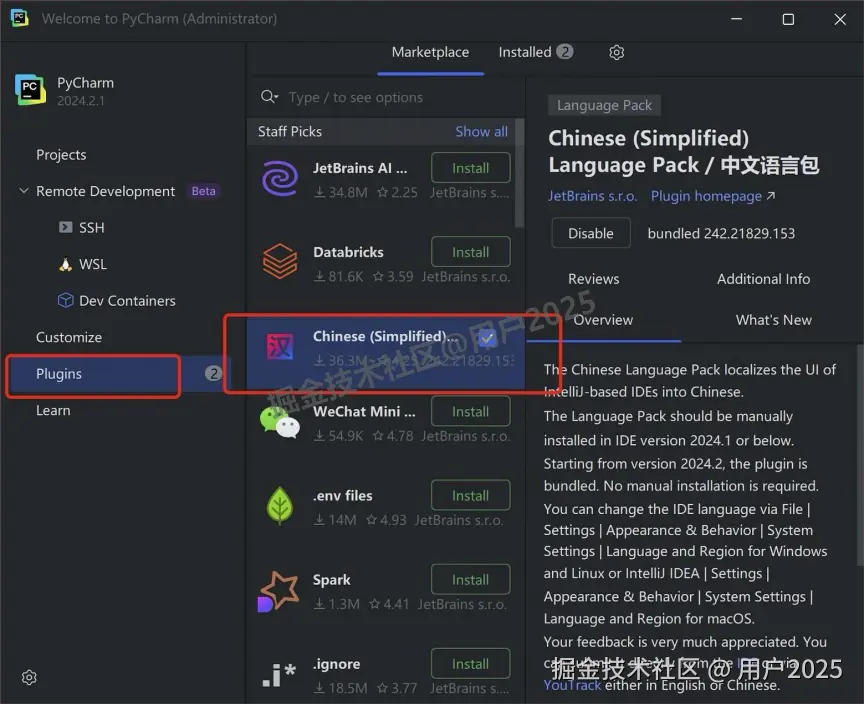
Task: Click the .ignore plugin icon
Action: [x=279, y=675]
